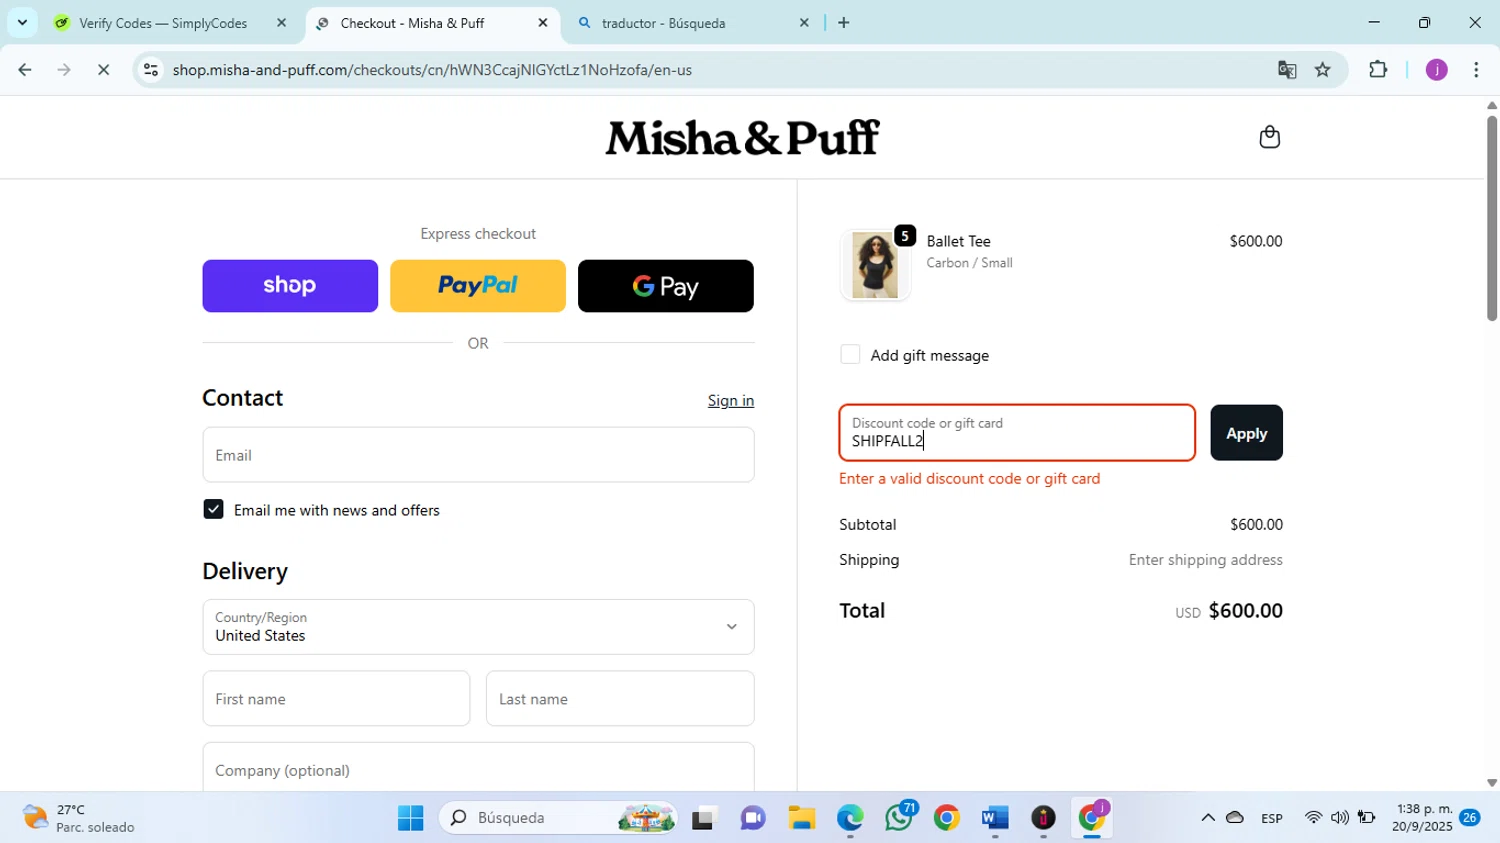View site information icon in address bar
1500x843 pixels.
coord(151,70)
